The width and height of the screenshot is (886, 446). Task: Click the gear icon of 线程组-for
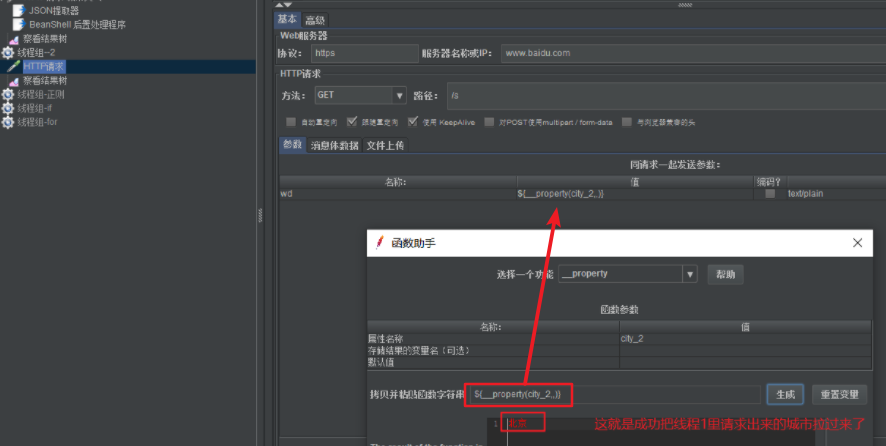tap(7, 122)
